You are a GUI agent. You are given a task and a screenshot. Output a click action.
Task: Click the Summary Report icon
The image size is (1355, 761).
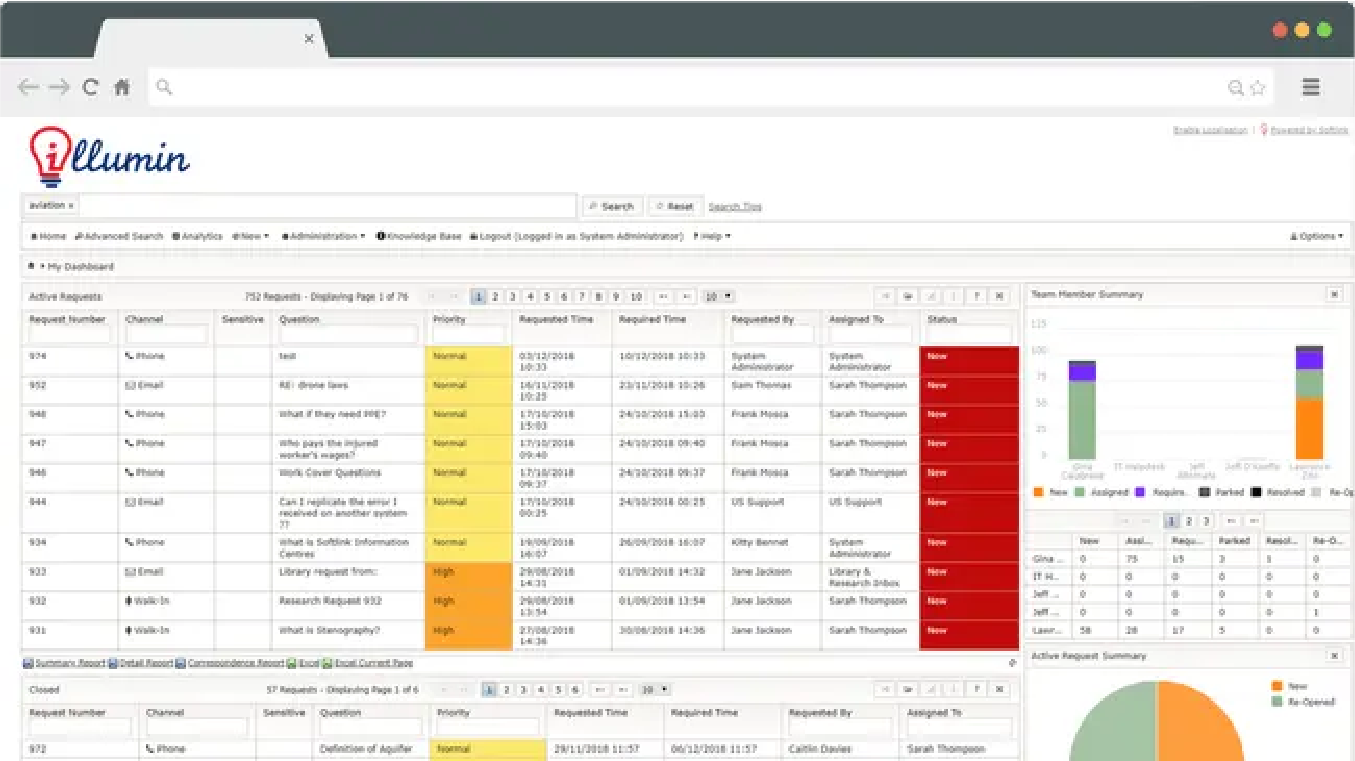tap(28, 663)
